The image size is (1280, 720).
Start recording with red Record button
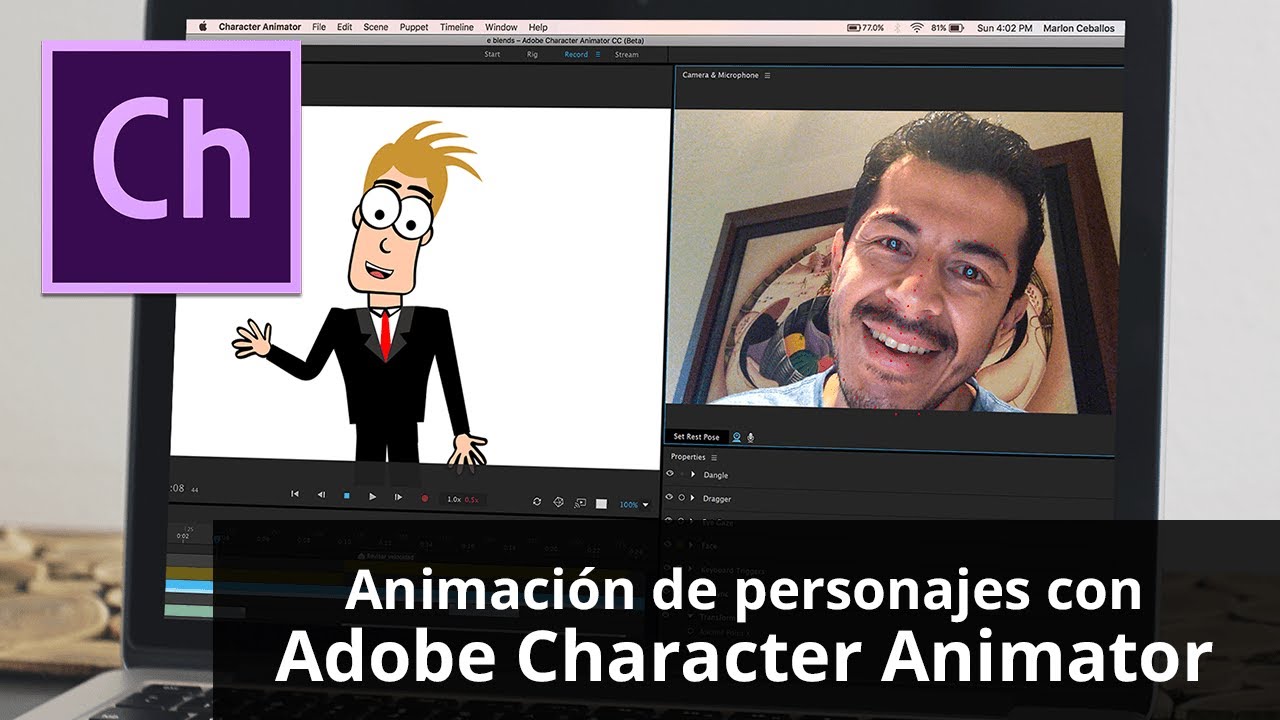coord(424,498)
